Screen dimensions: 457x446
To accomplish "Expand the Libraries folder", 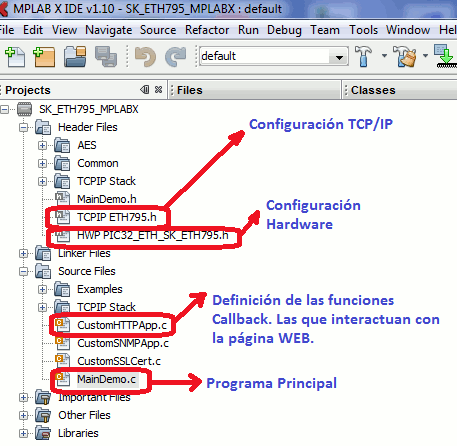I will pyautogui.click(x=23, y=433).
